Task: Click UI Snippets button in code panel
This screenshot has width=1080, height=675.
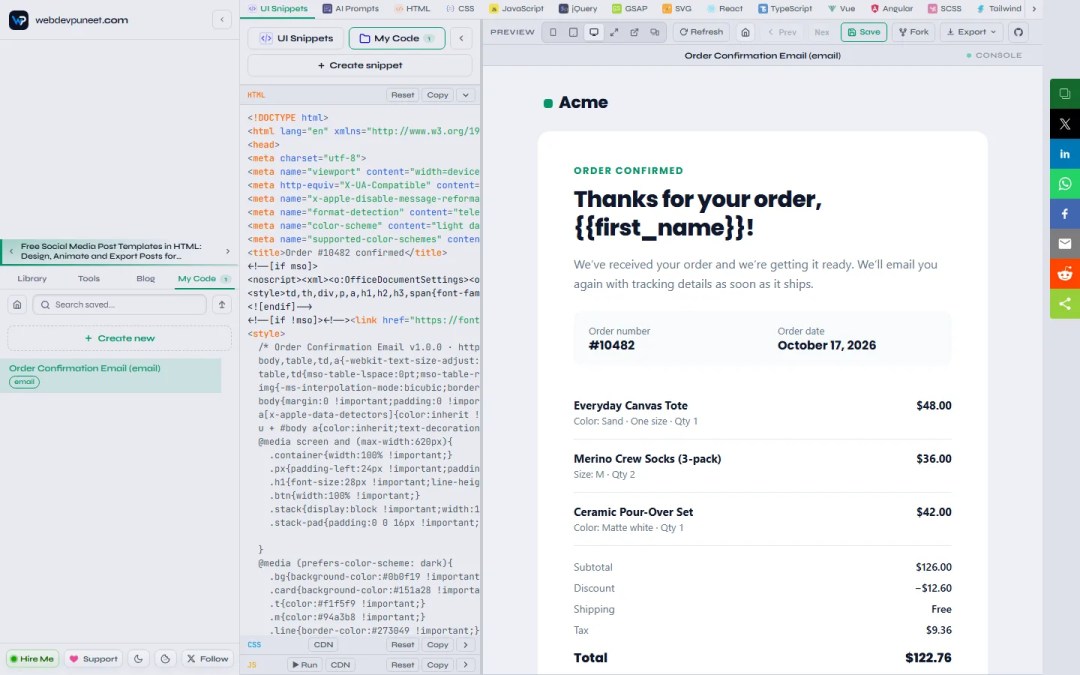Action: tap(295, 38)
